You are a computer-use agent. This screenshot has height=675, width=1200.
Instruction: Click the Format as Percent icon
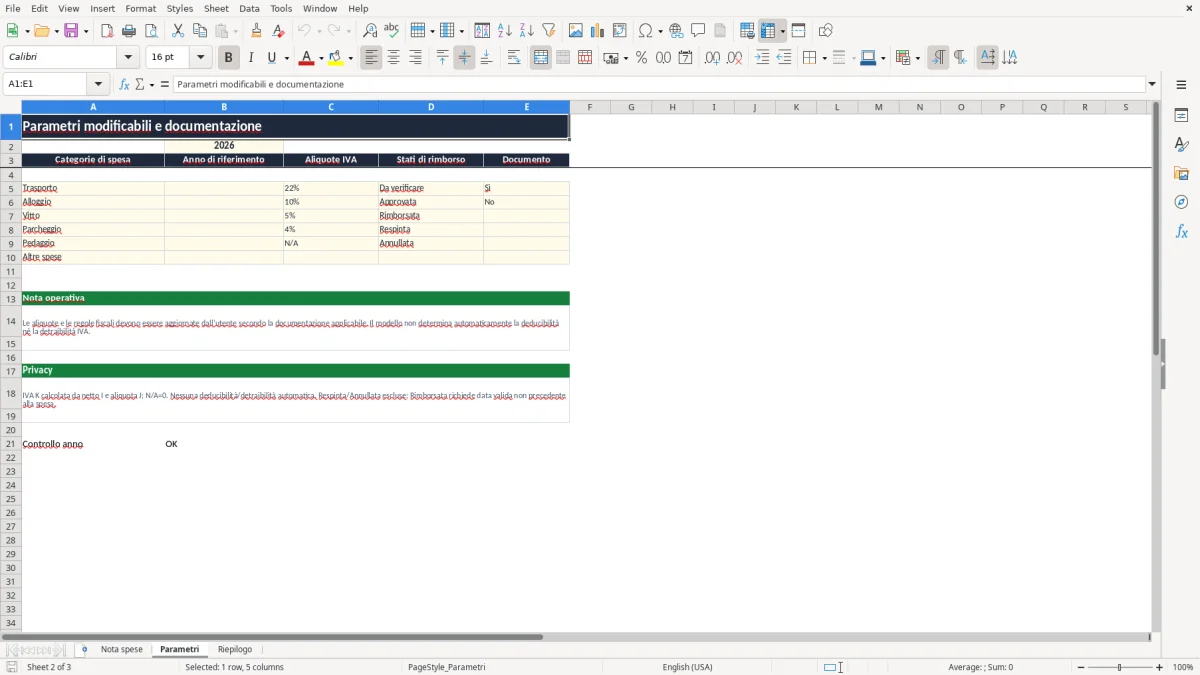pos(641,58)
